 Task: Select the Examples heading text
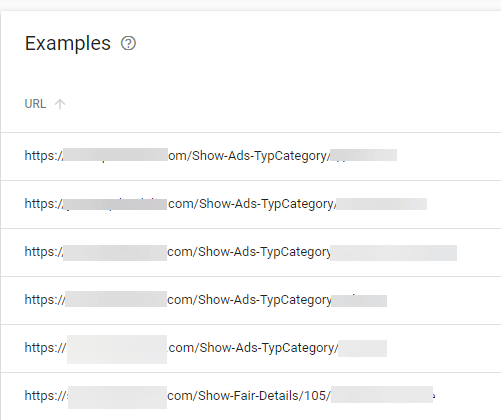click(x=68, y=43)
